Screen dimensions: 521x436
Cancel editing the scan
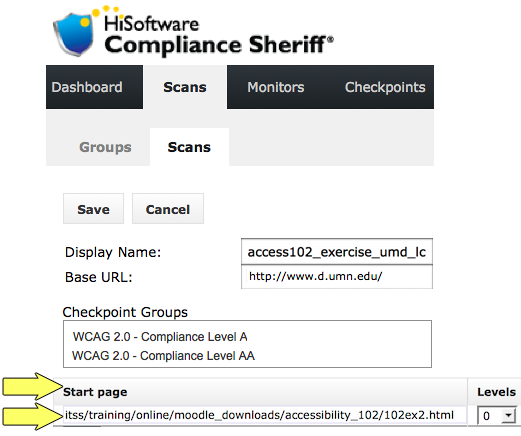click(168, 209)
